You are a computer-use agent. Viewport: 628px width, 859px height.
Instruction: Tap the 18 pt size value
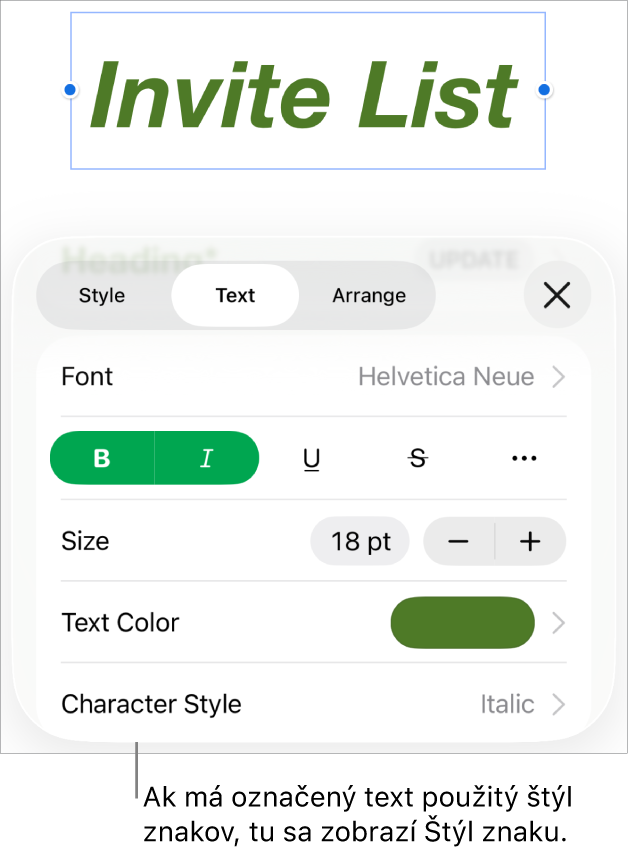tap(360, 541)
